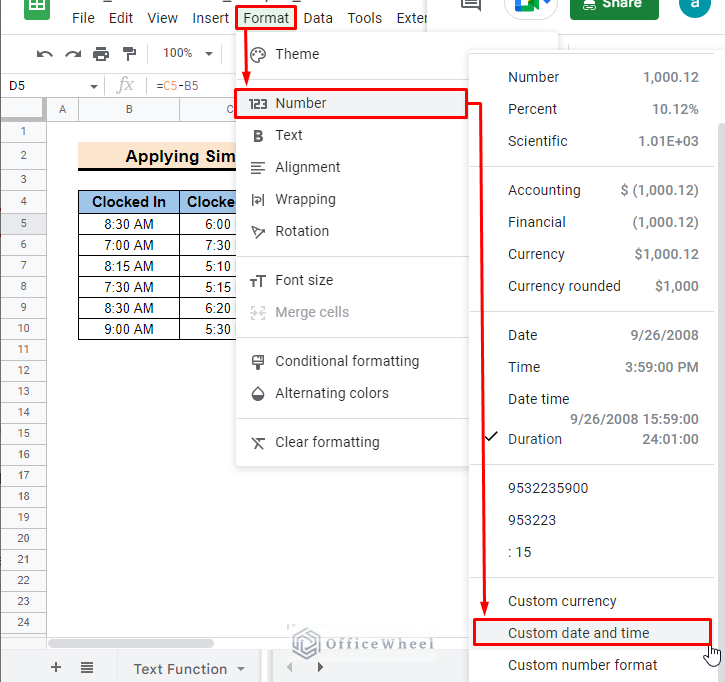Click the Conditional formatting icon
This screenshot has width=725, height=682.
(258, 362)
